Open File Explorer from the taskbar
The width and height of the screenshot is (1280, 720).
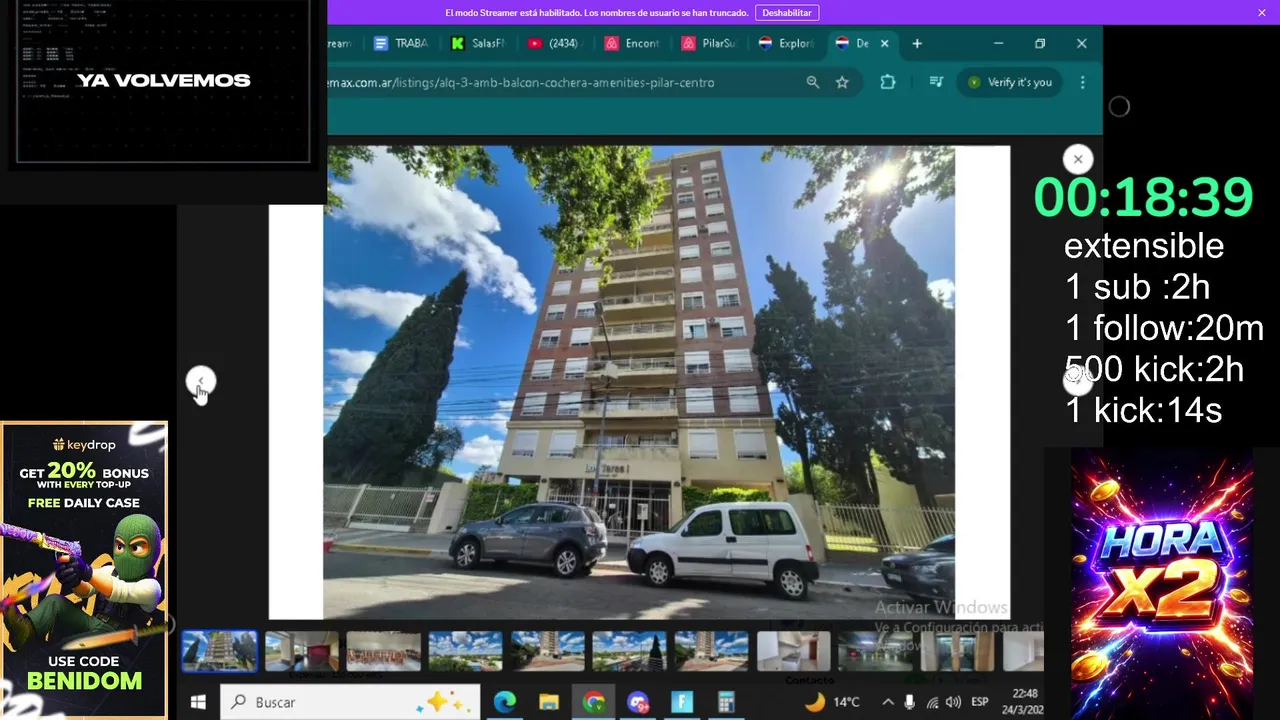549,702
